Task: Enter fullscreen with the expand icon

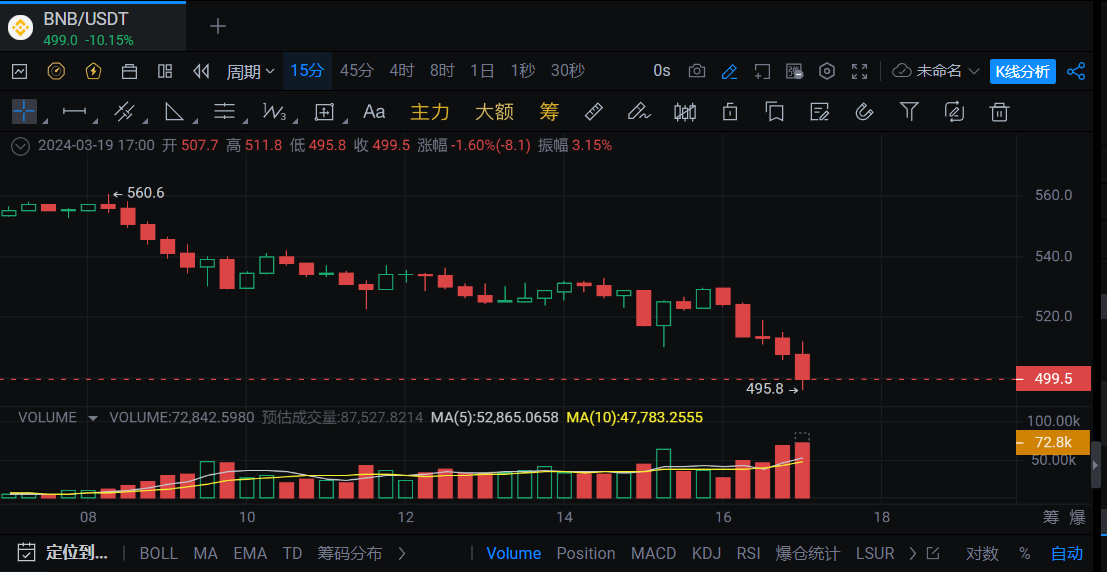Action: (859, 71)
